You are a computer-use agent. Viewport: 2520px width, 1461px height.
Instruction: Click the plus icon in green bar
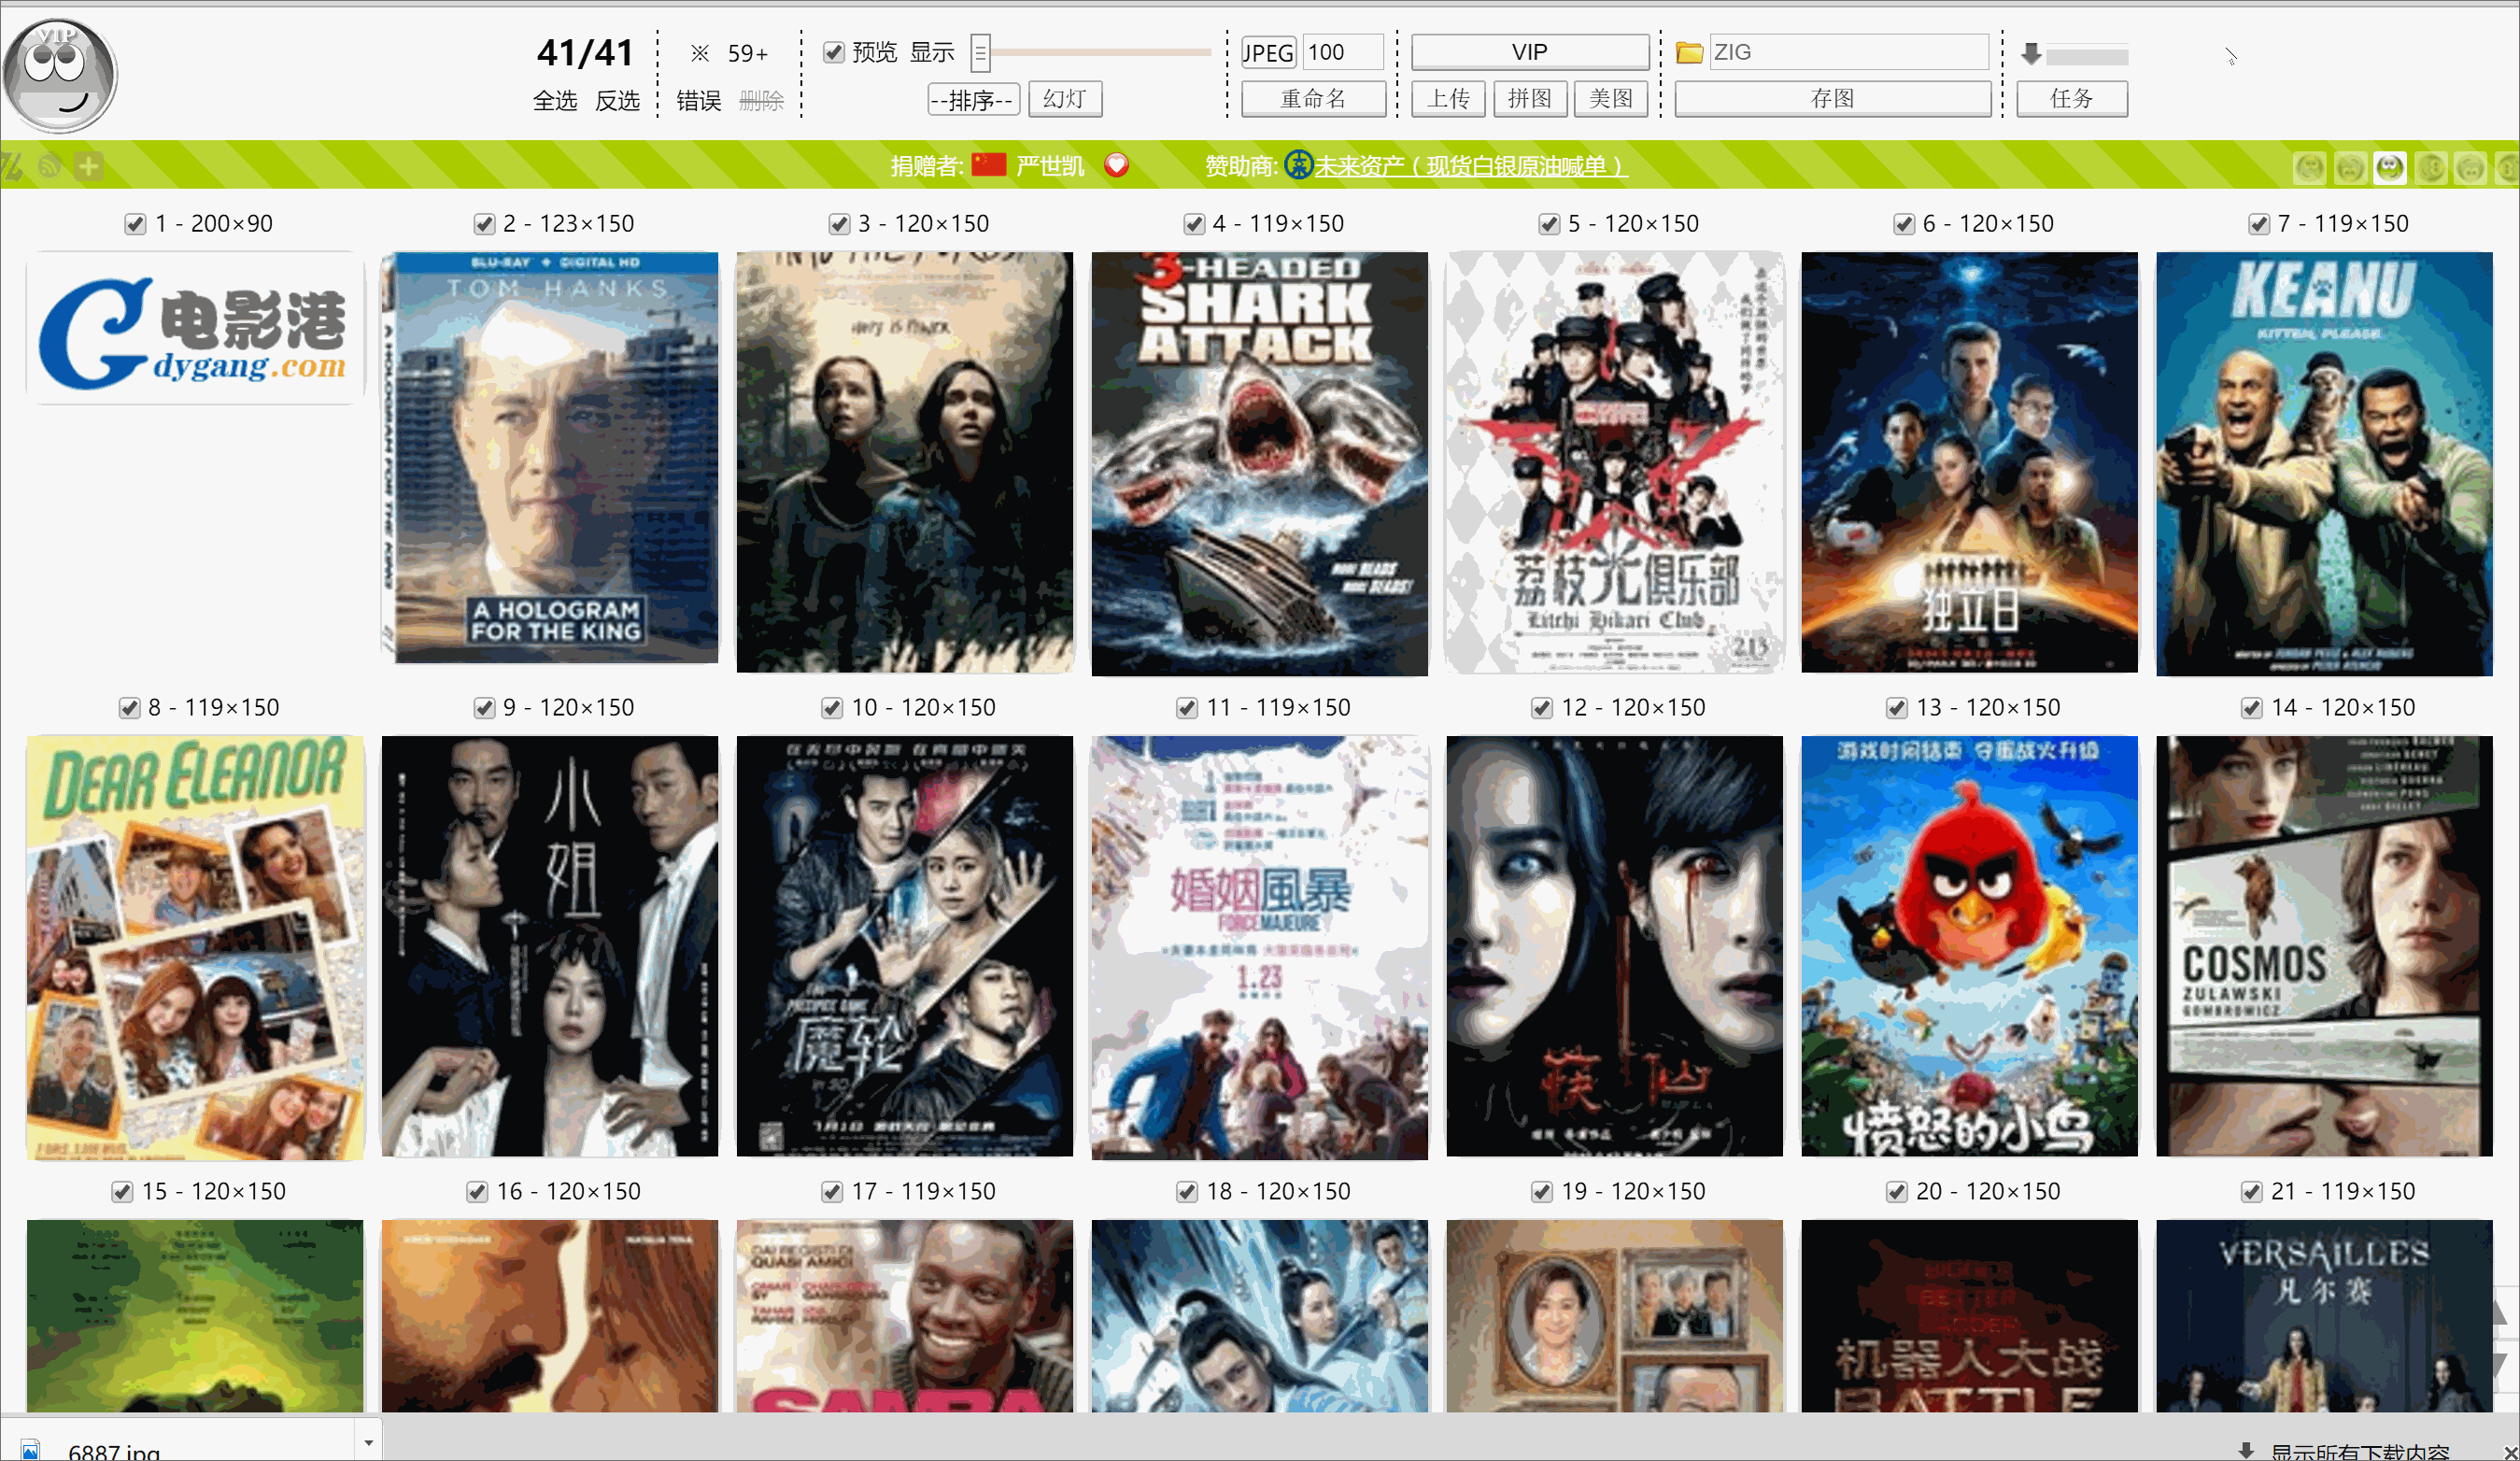(88, 166)
